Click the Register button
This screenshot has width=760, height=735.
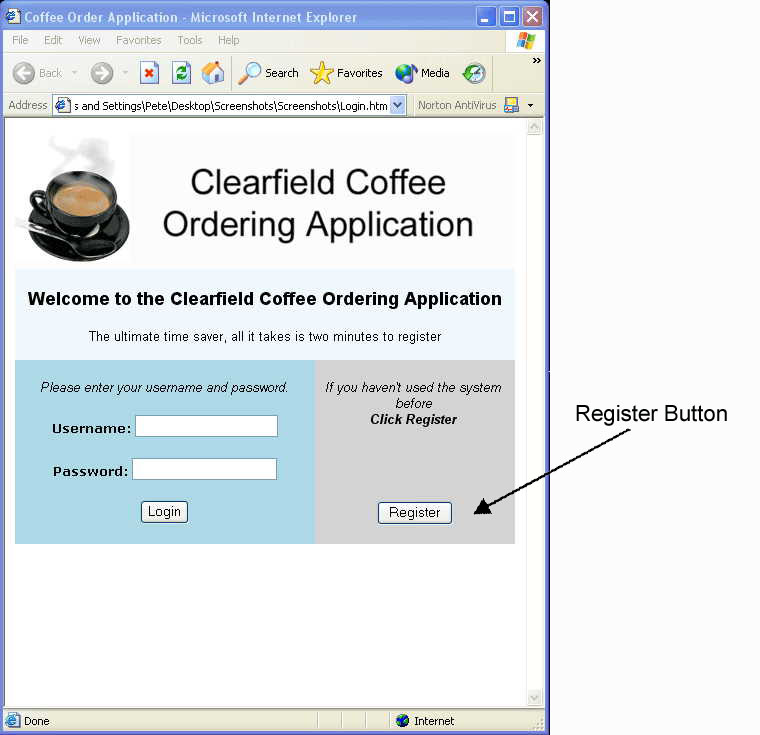point(414,512)
